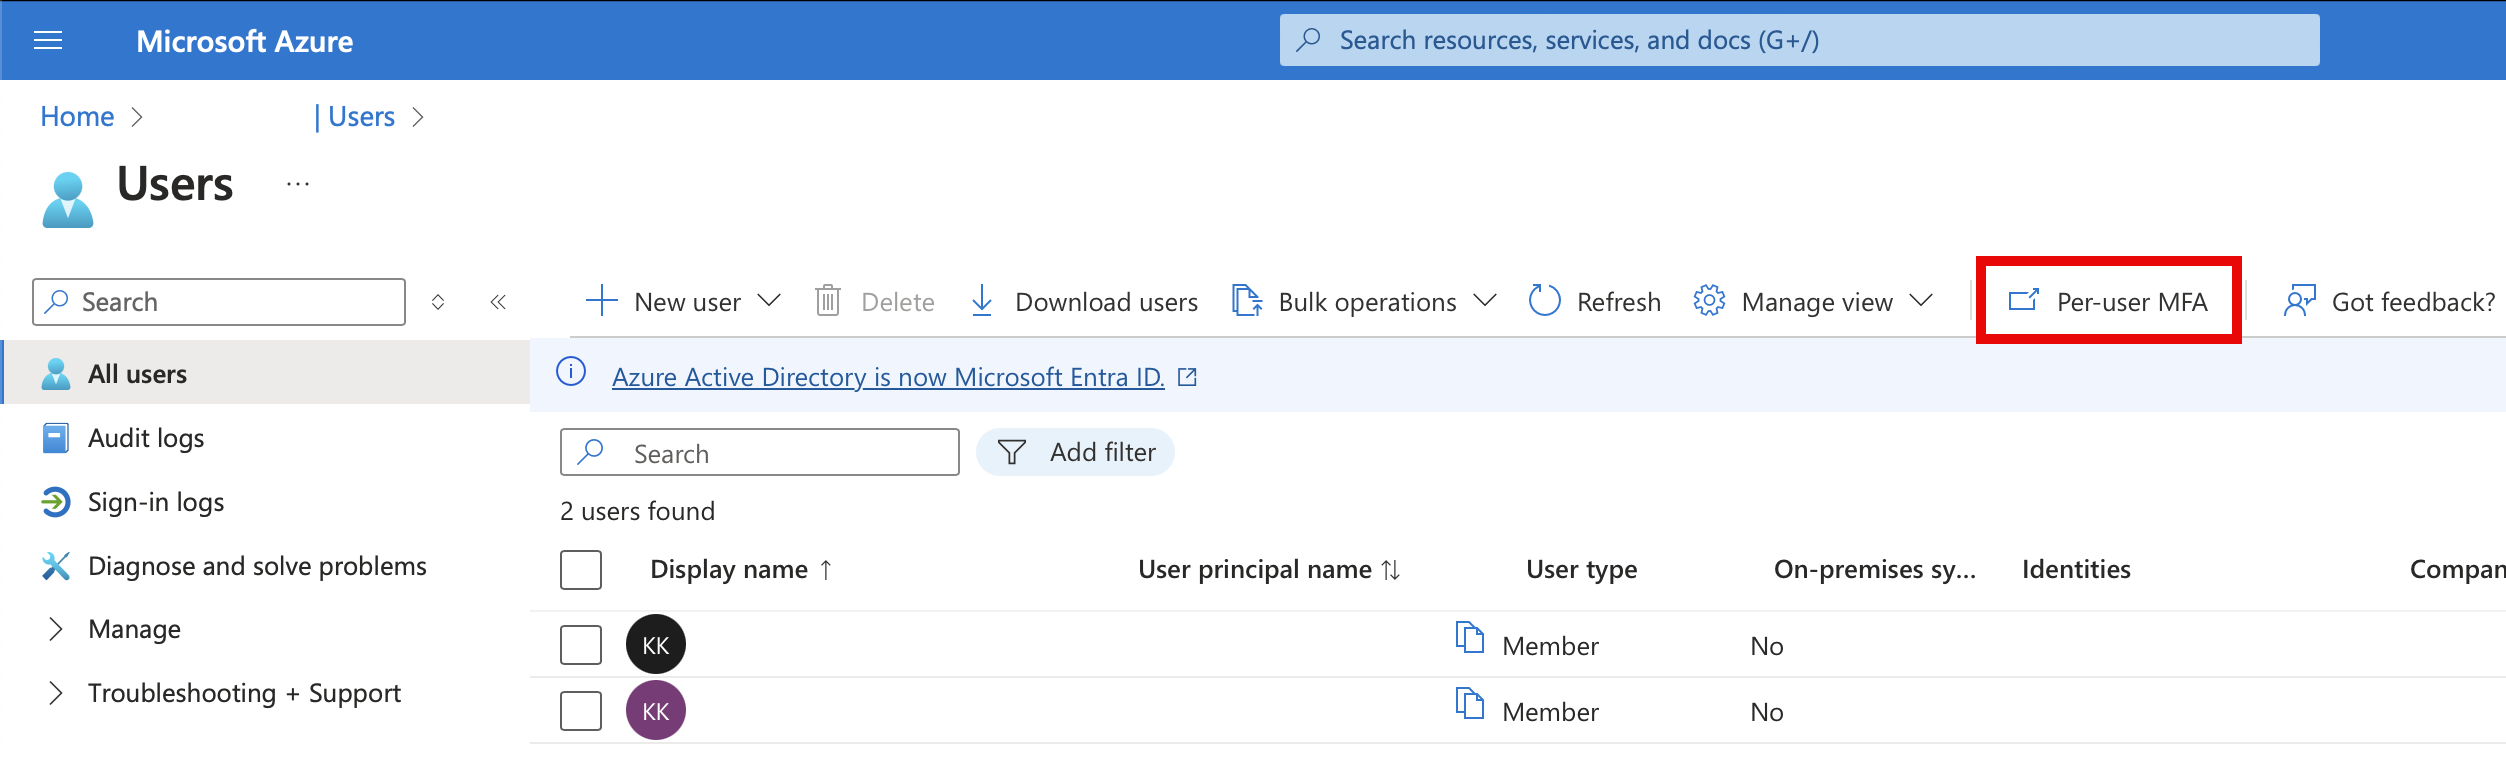Click the Per-user MFA button
The image size is (2506, 760).
(x=2108, y=301)
